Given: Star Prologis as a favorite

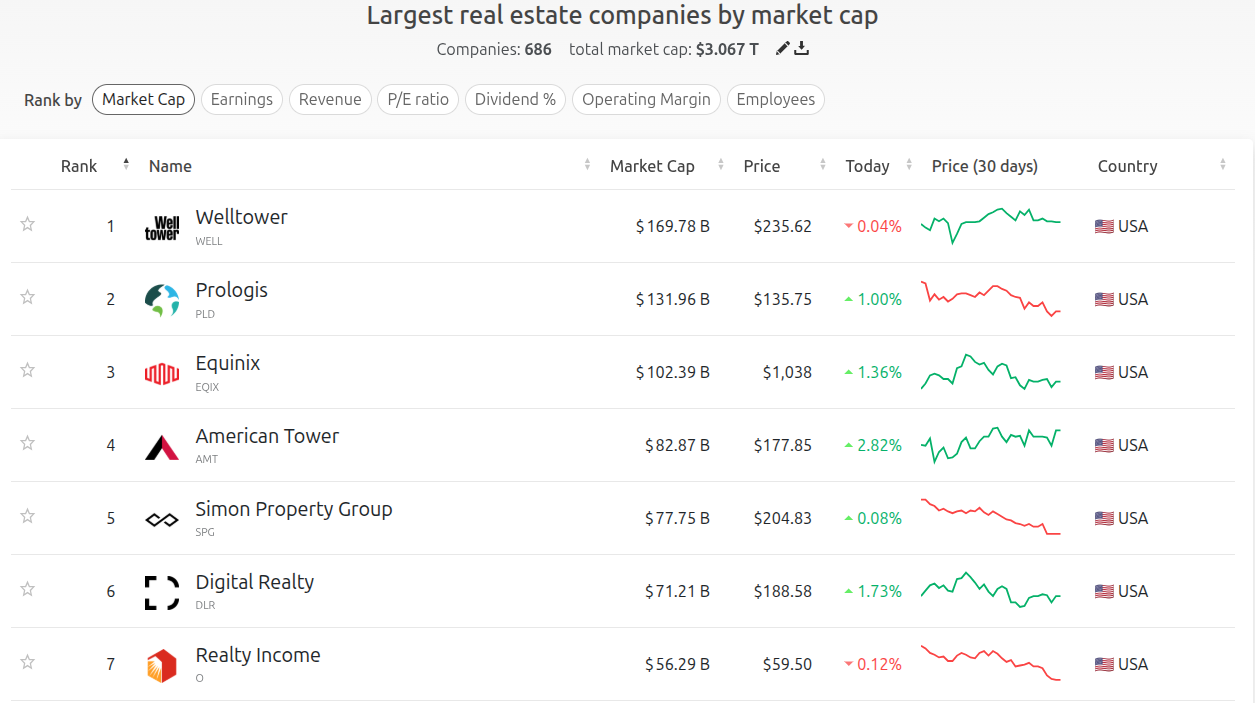Looking at the screenshot, I should pyautogui.click(x=28, y=297).
